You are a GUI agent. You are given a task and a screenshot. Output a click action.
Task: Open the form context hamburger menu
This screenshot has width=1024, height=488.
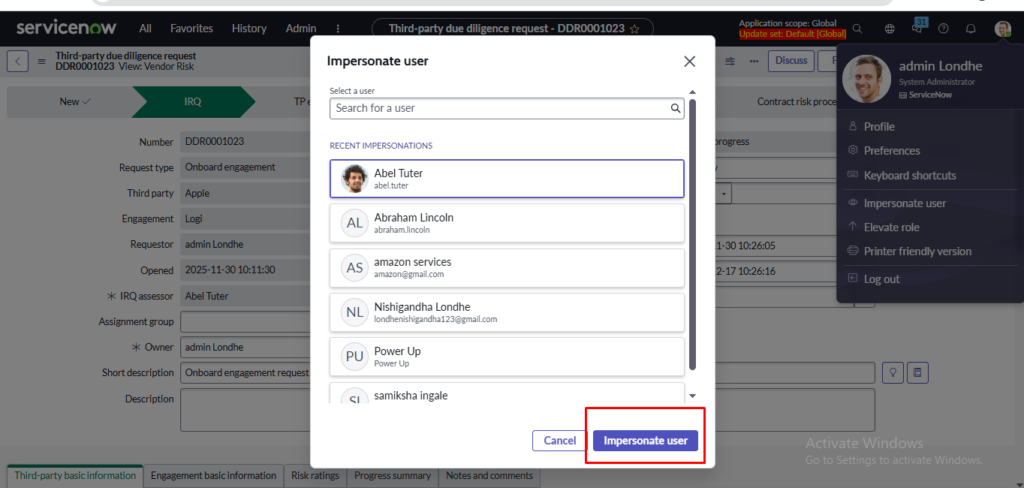(42, 62)
